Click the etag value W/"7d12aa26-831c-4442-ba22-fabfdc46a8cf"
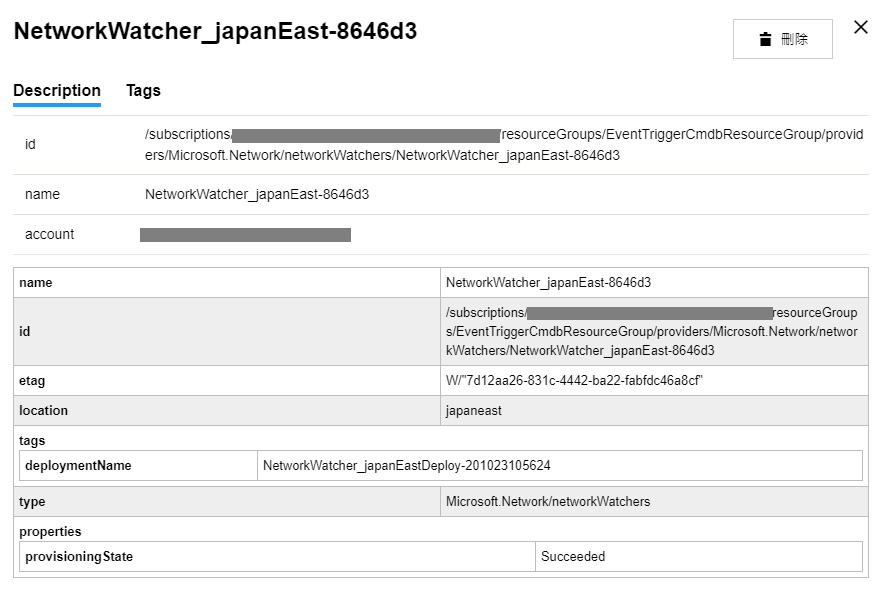This screenshot has width=892, height=594. pos(574,381)
